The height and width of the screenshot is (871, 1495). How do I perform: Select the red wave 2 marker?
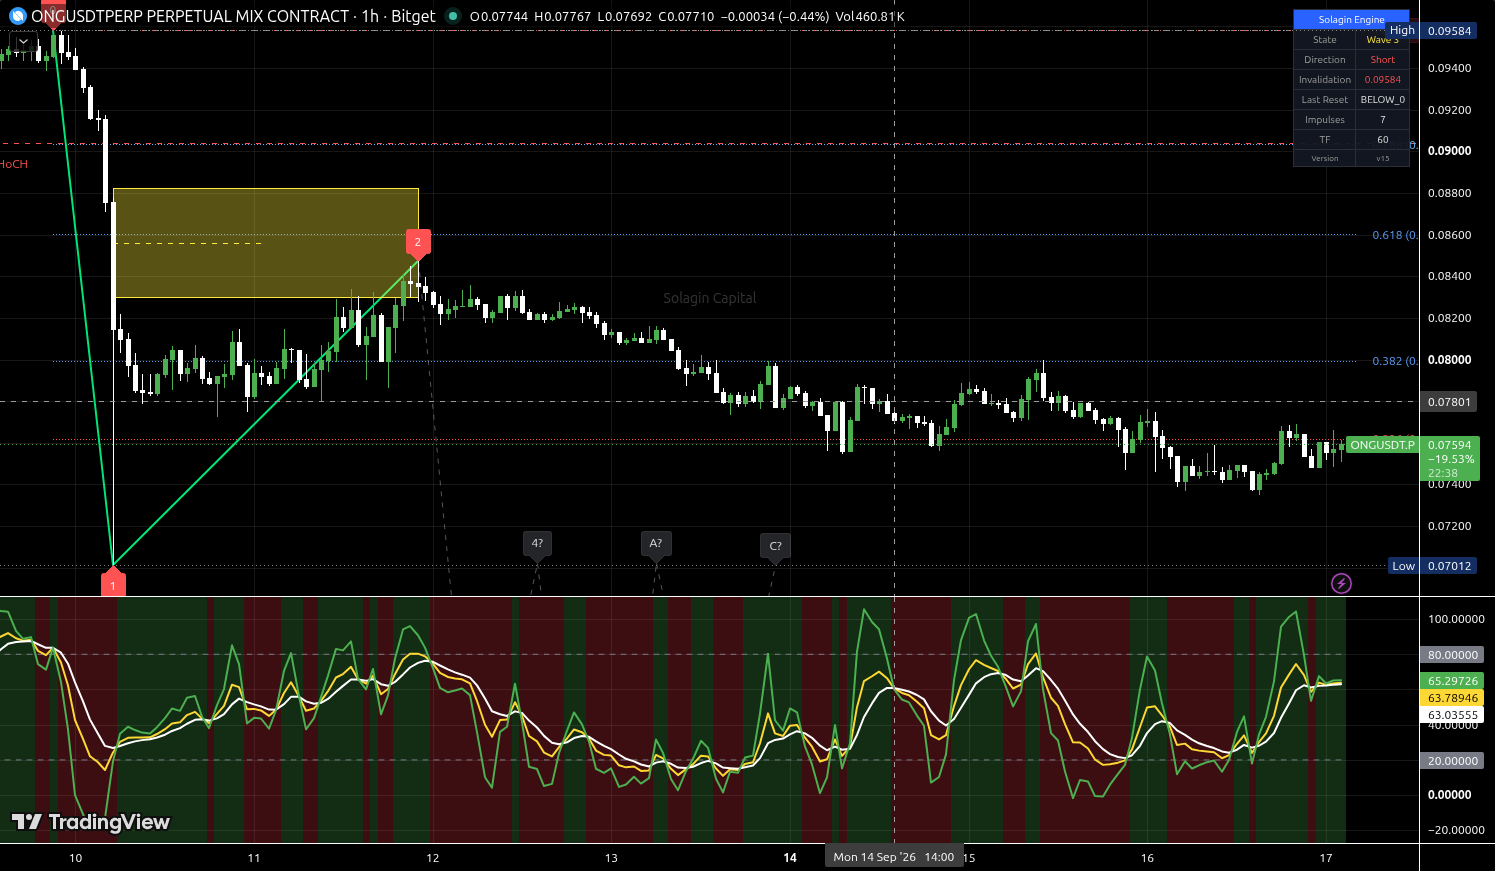coord(418,243)
